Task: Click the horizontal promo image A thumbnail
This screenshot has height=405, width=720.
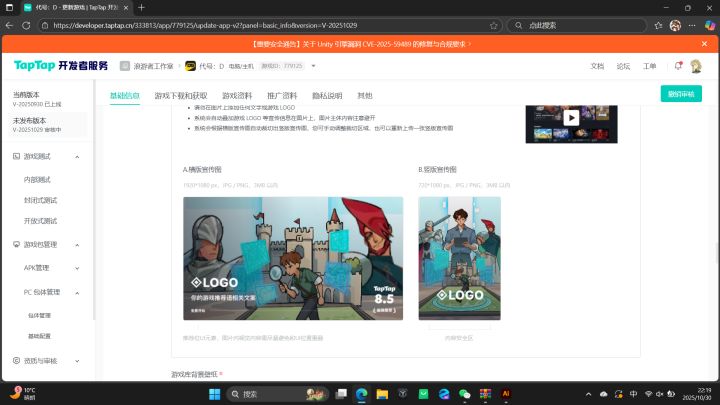Action: click(293, 259)
